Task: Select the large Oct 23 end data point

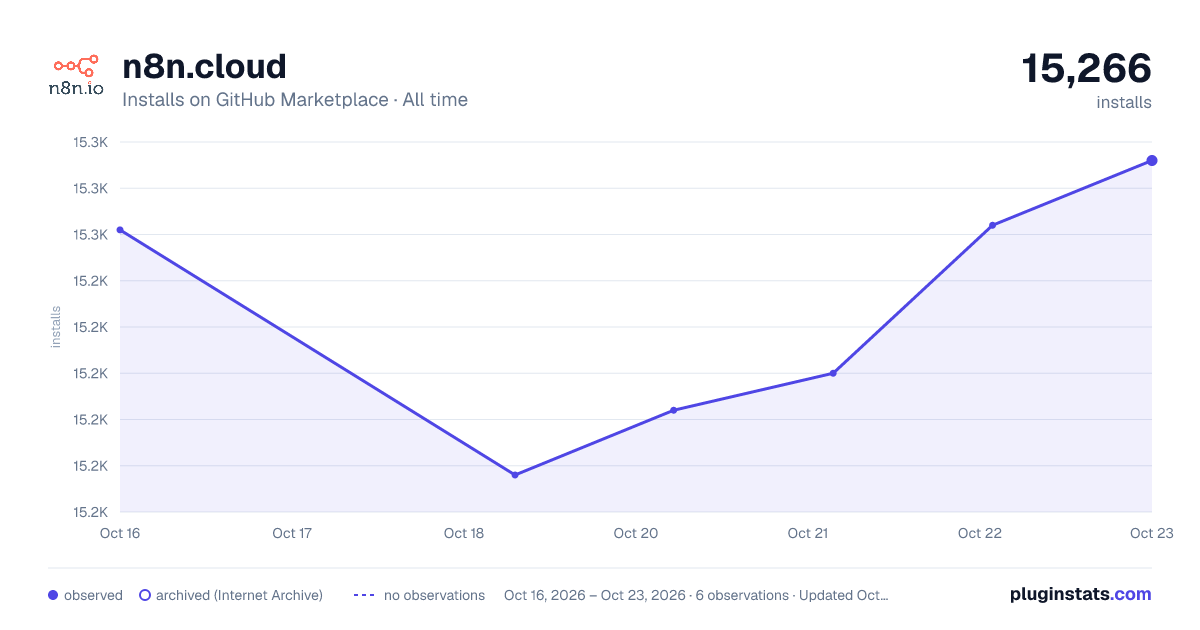Action: point(1152,160)
